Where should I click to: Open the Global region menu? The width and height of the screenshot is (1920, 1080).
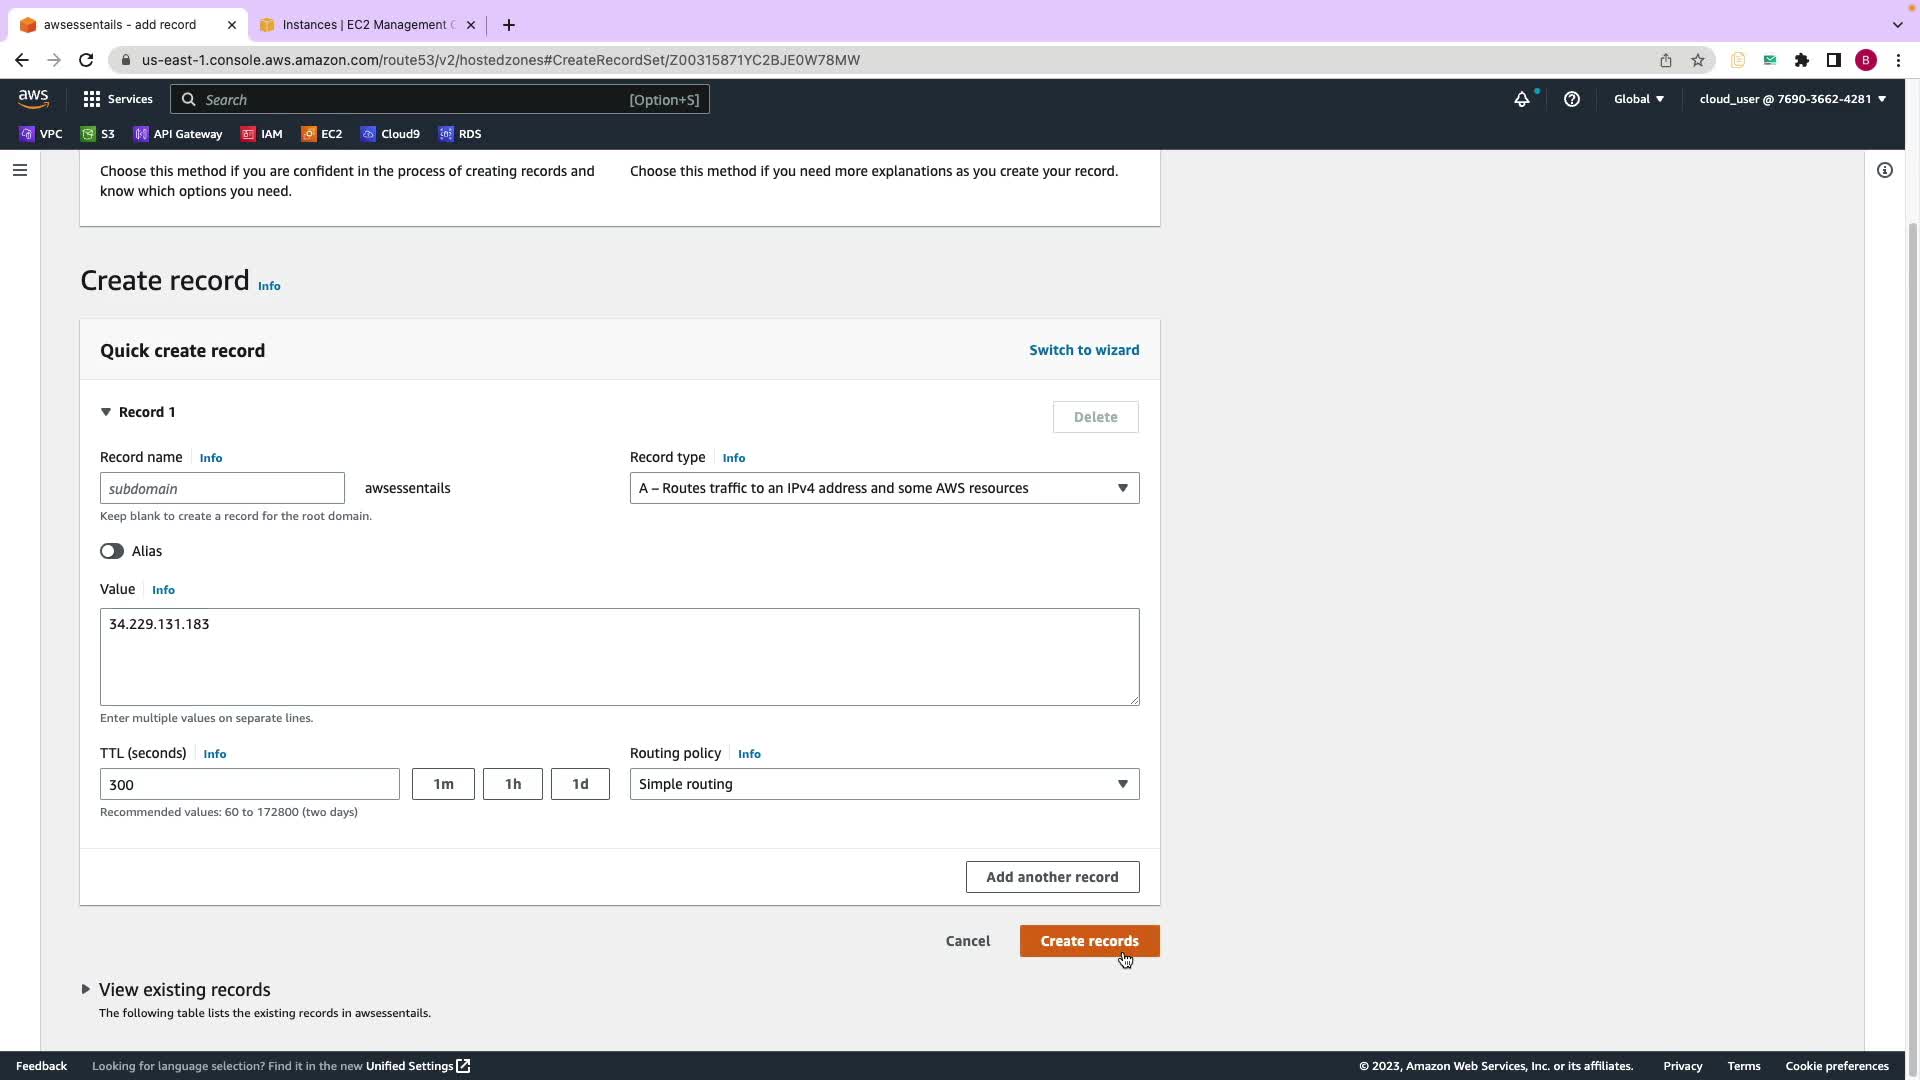click(x=1638, y=99)
